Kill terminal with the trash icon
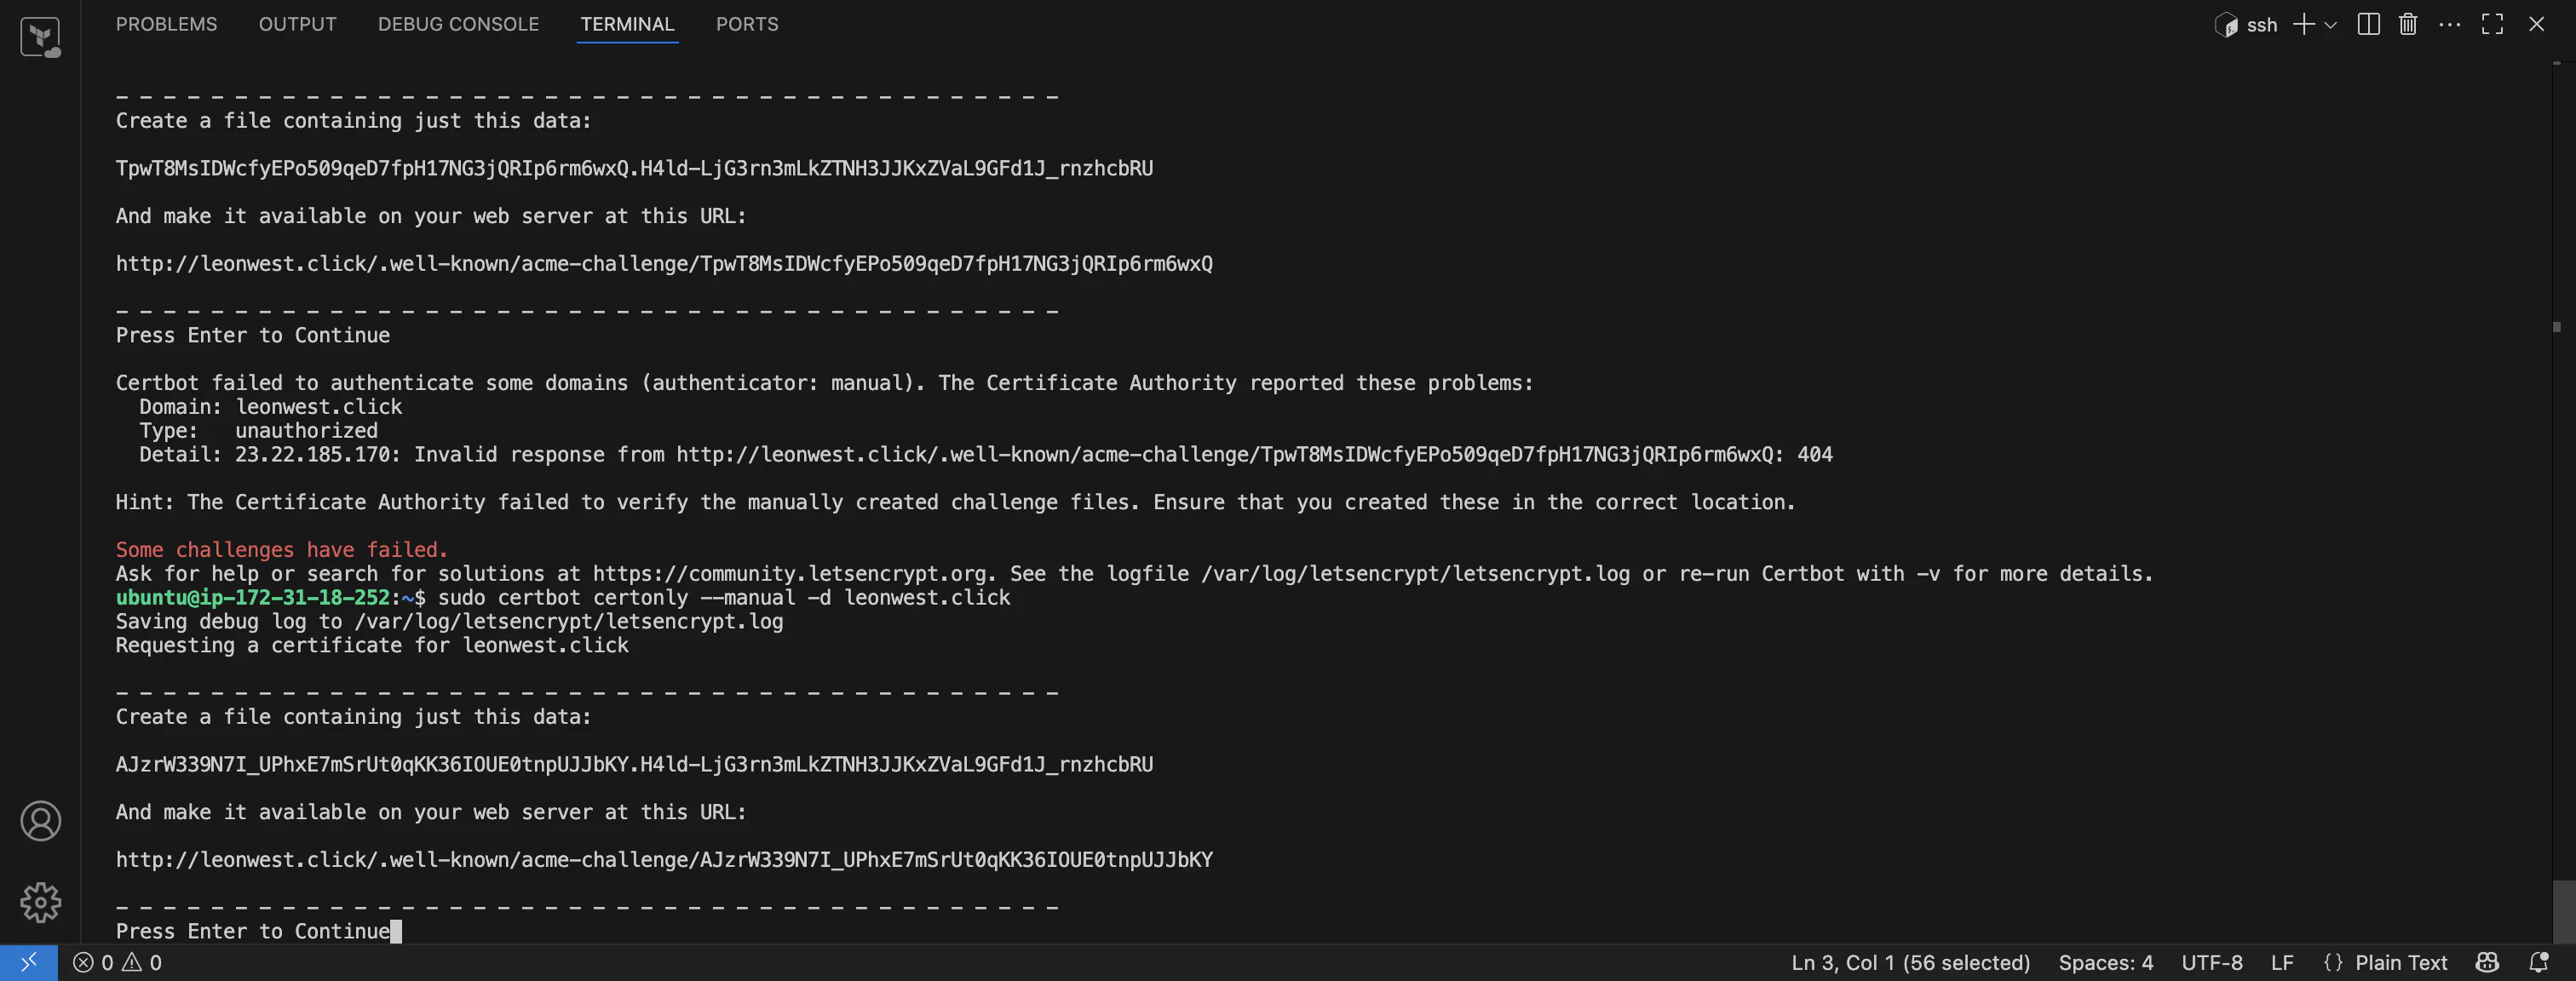This screenshot has height=981, width=2576. click(x=2408, y=24)
